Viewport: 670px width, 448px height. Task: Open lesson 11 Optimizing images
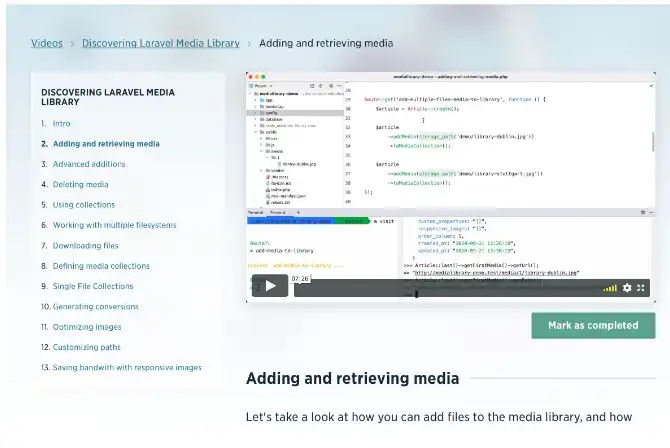(x=87, y=327)
